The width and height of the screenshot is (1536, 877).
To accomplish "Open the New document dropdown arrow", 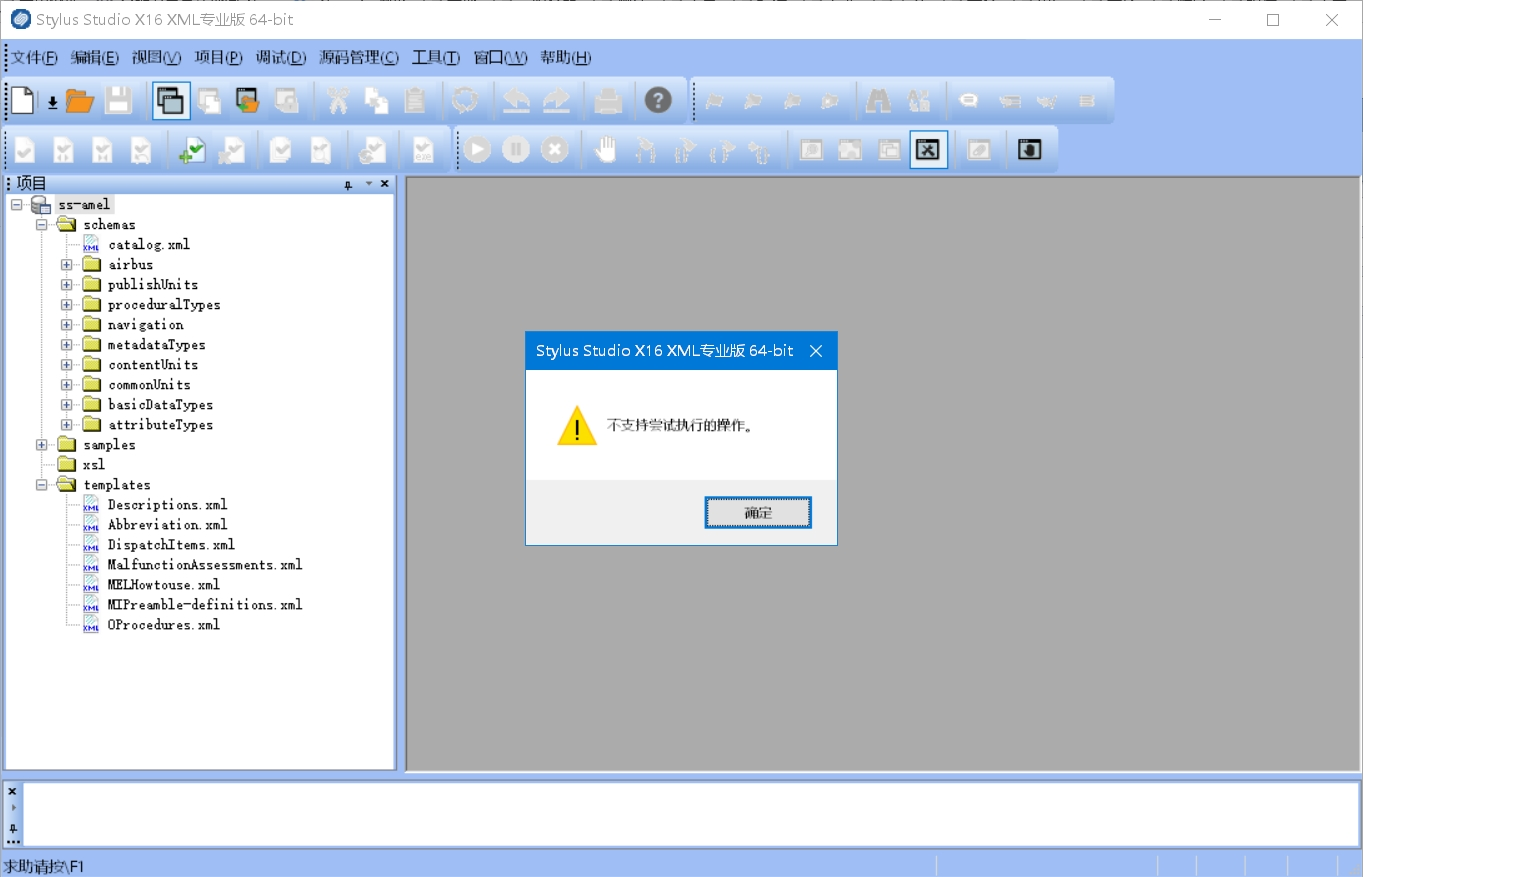I will (52, 102).
